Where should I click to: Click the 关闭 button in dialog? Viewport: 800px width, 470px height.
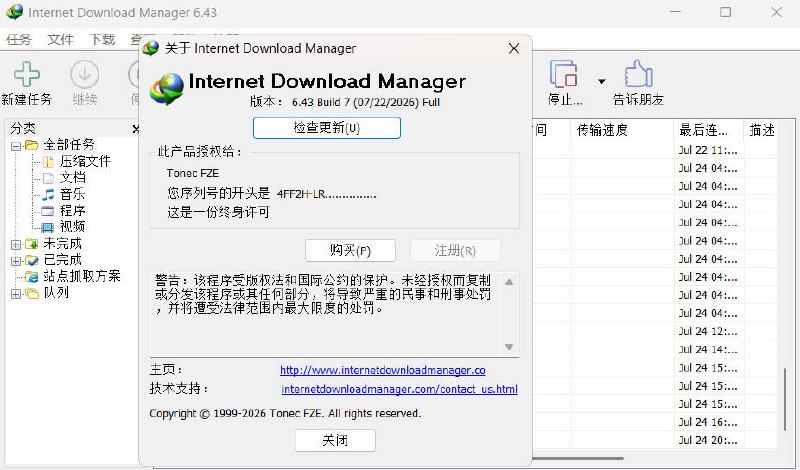[x=335, y=440]
